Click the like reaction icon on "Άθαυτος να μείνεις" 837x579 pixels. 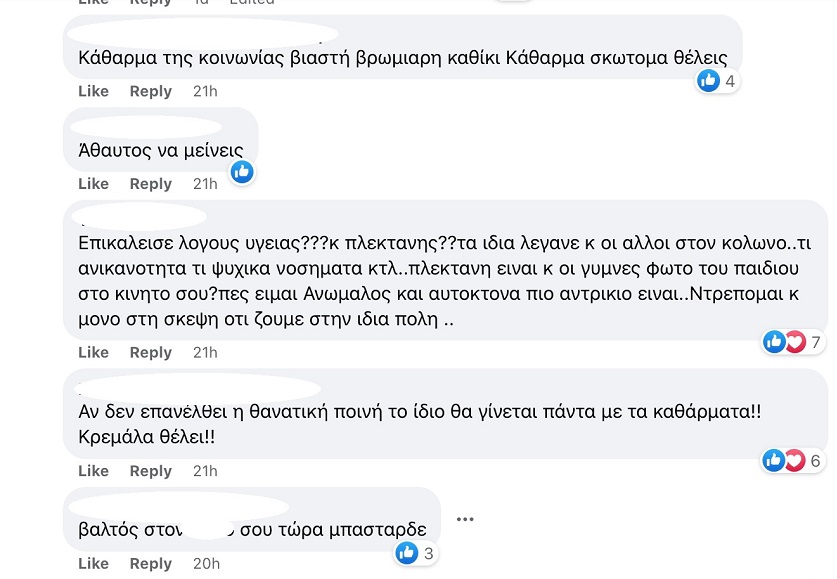241,172
